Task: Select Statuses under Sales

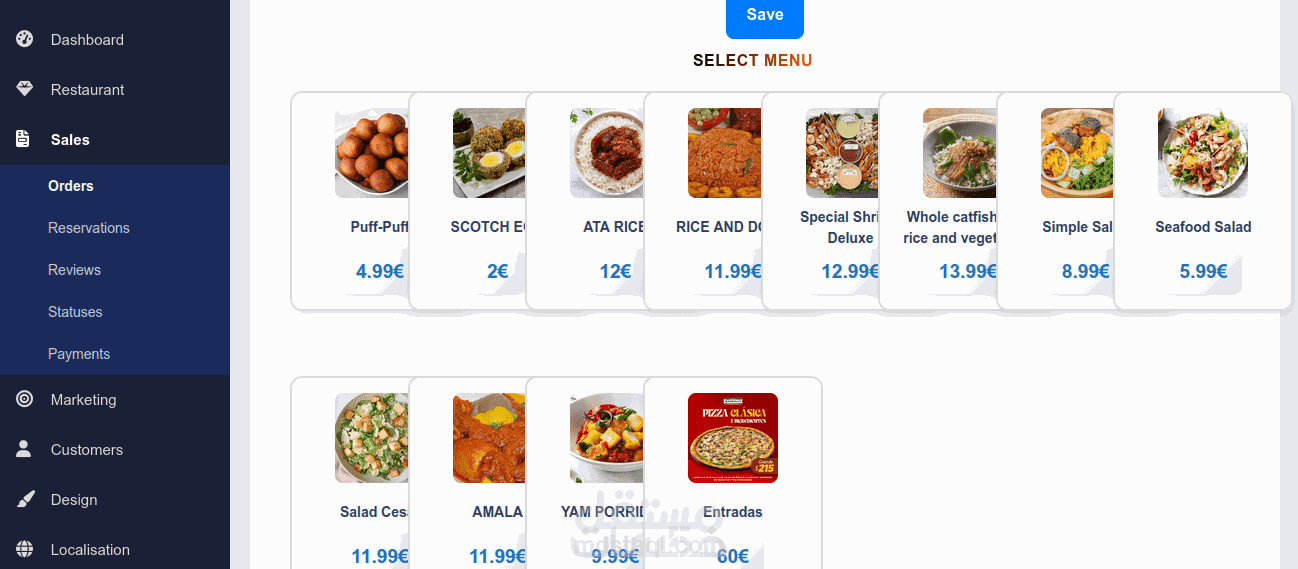Action: click(x=75, y=312)
